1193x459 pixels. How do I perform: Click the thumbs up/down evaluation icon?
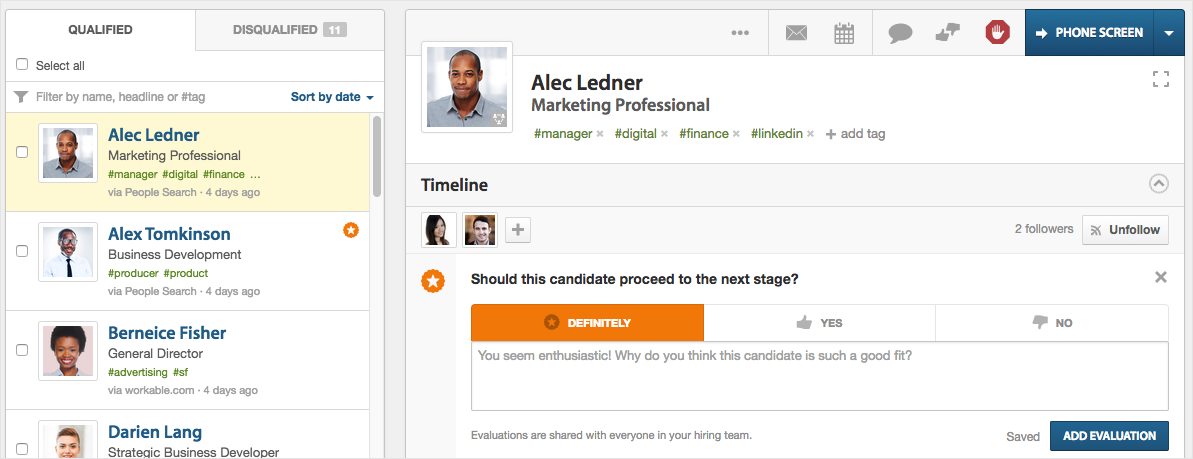pos(947,33)
